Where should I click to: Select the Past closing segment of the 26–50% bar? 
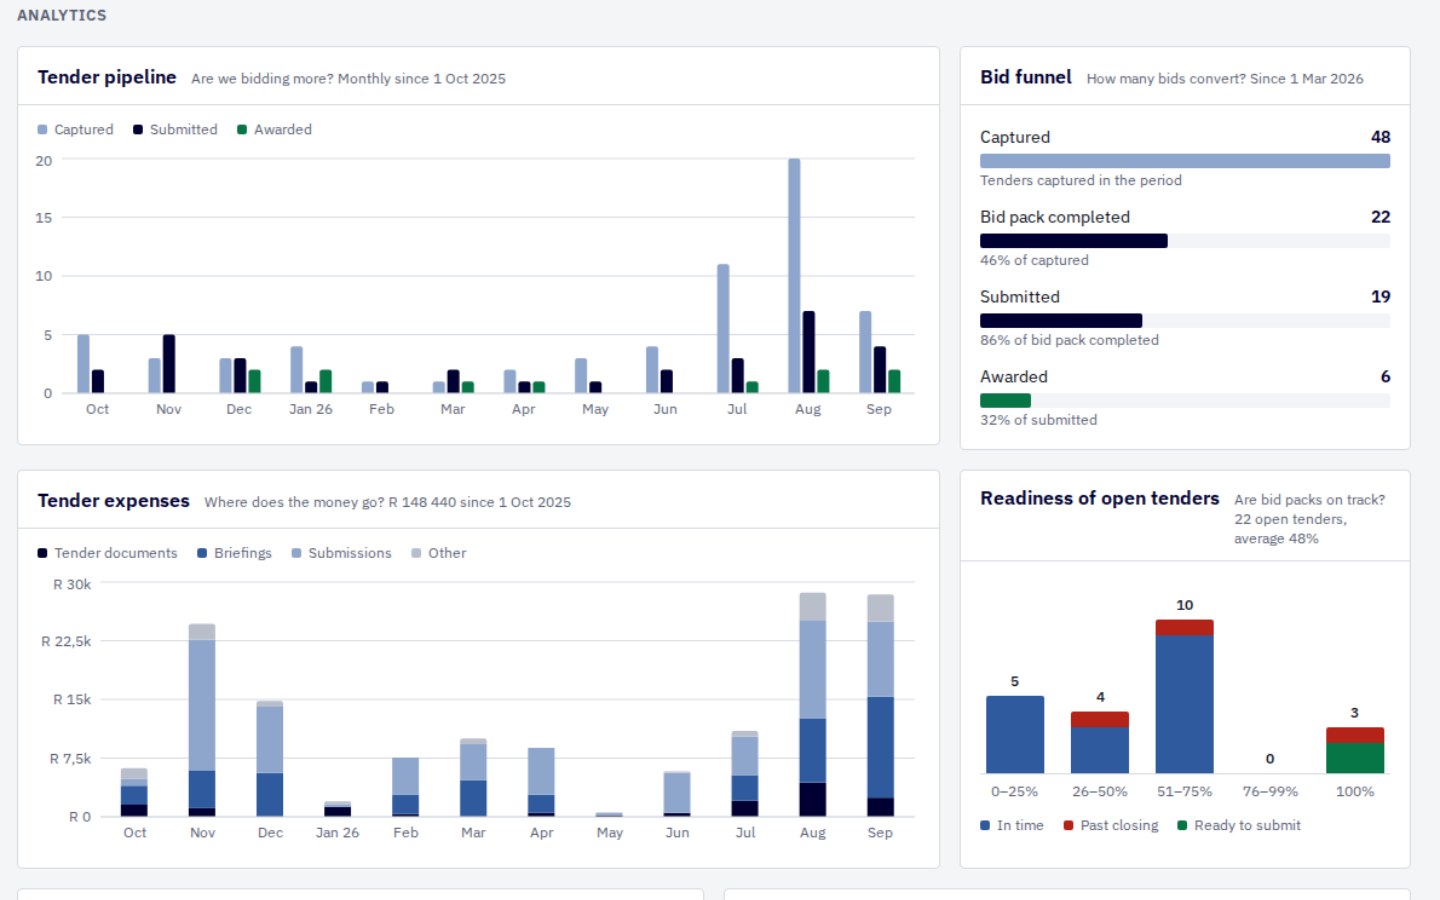point(1100,719)
